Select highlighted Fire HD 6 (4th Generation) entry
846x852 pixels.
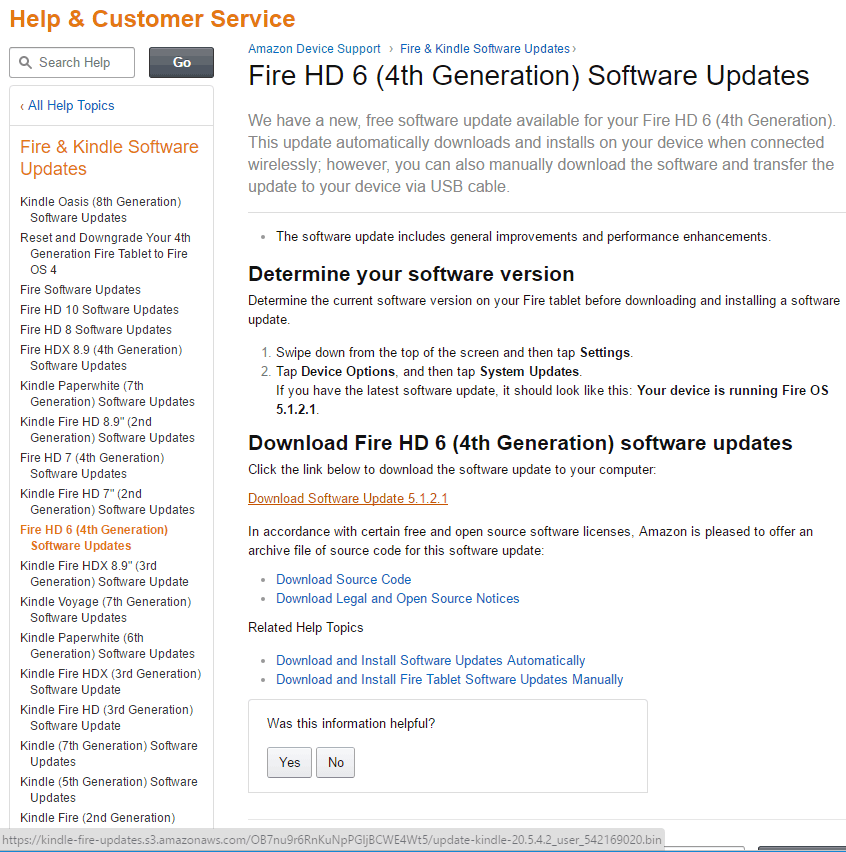point(94,537)
